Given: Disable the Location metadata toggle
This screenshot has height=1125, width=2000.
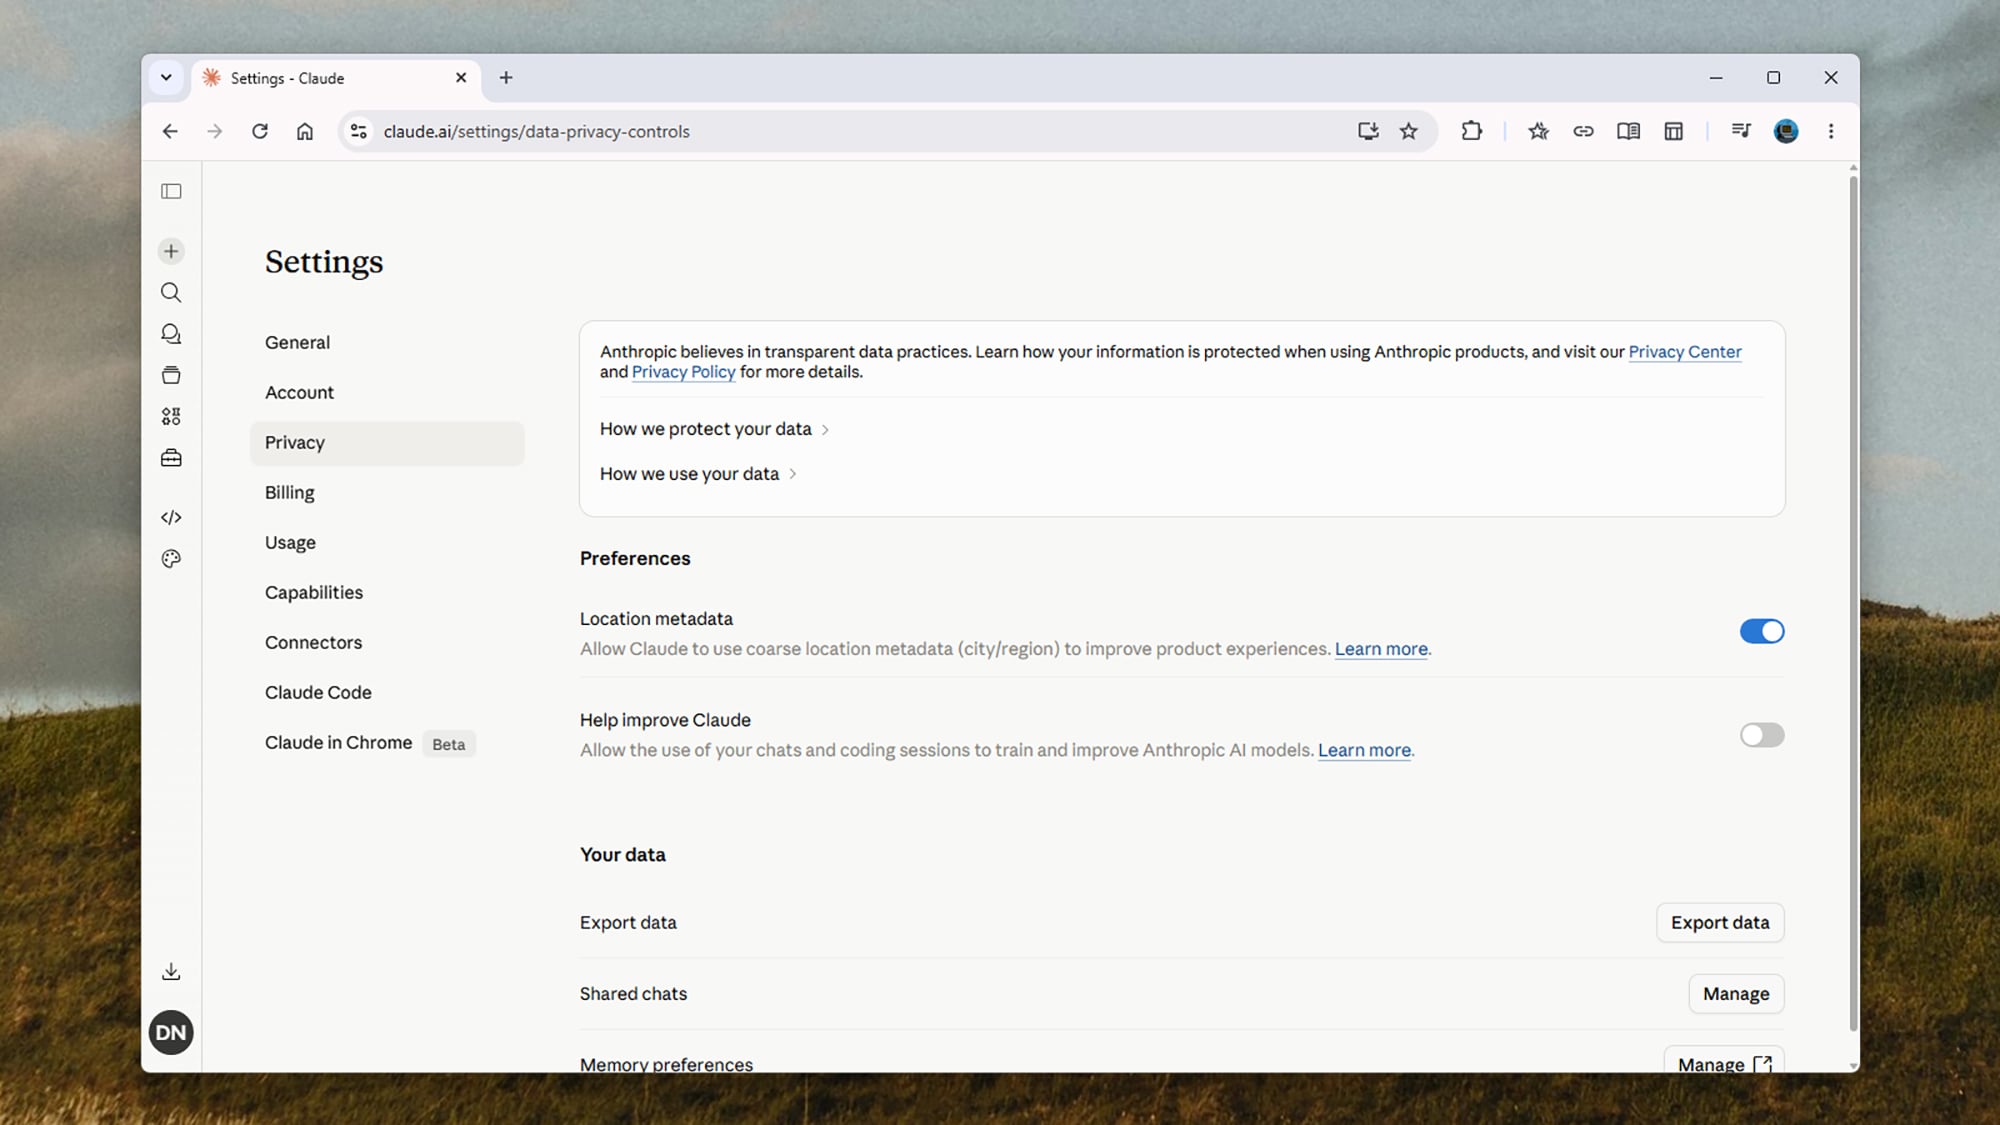Looking at the screenshot, I should click(x=1762, y=631).
